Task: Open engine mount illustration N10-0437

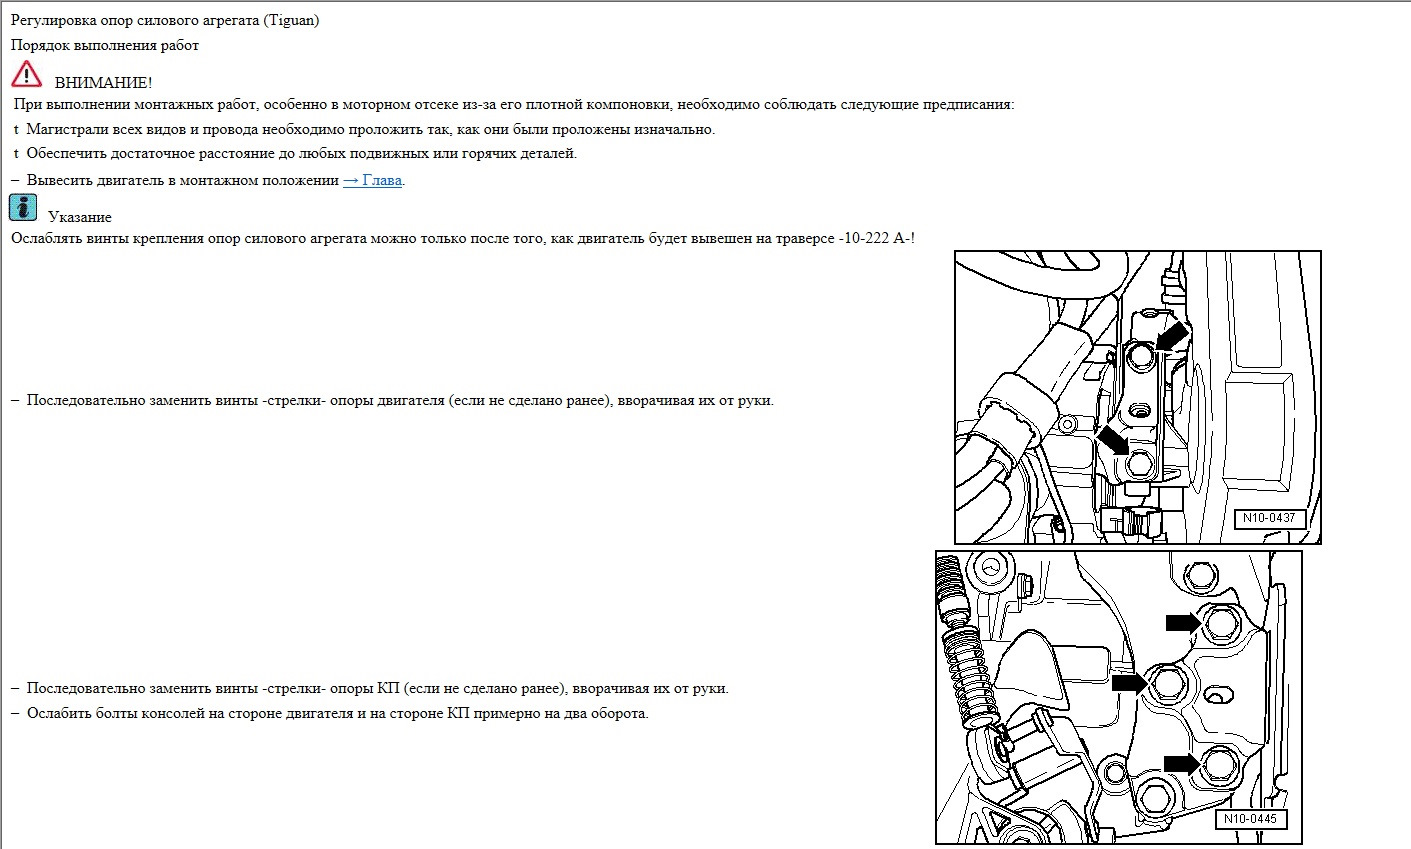Action: click(1138, 397)
